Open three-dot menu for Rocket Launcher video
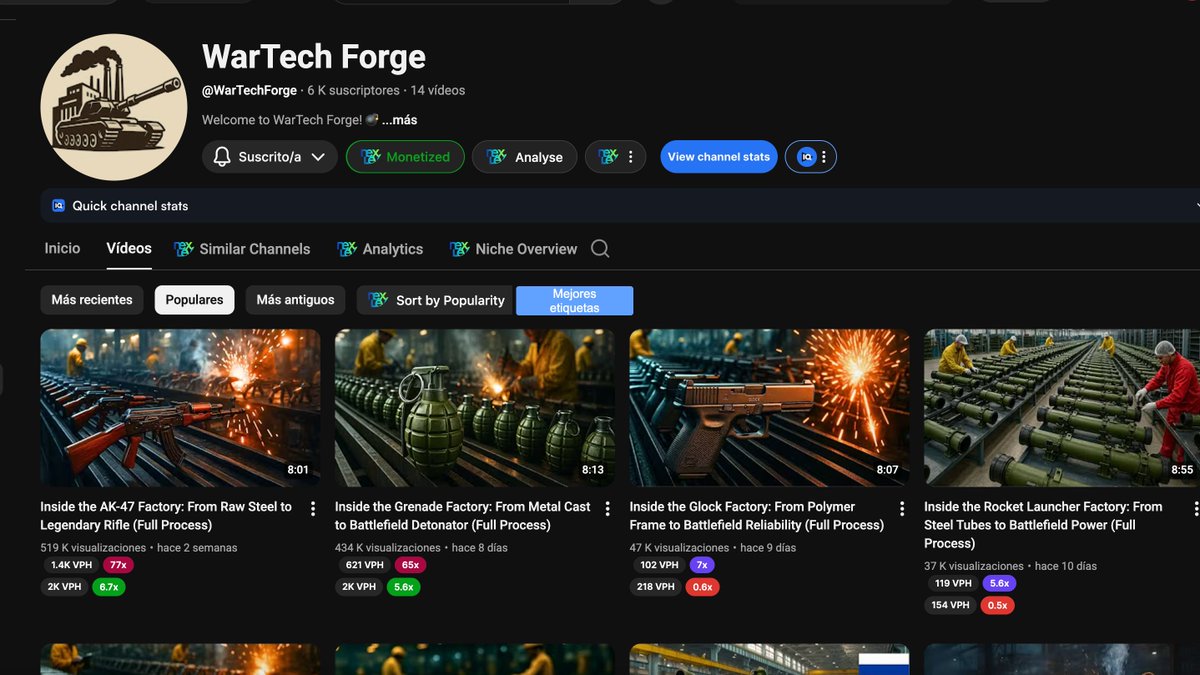This screenshot has height=675, width=1200. tap(1196, 509)
